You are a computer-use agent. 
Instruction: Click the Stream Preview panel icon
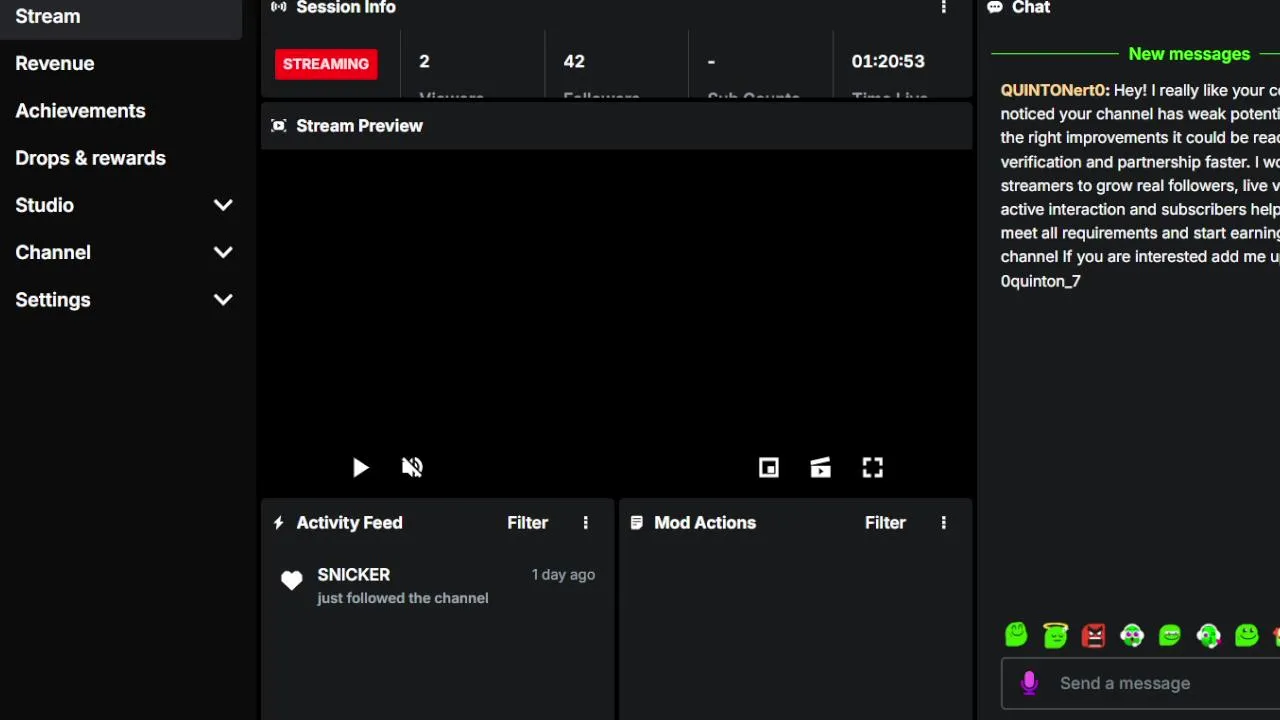pyautogui.click(x=279, y=126)
